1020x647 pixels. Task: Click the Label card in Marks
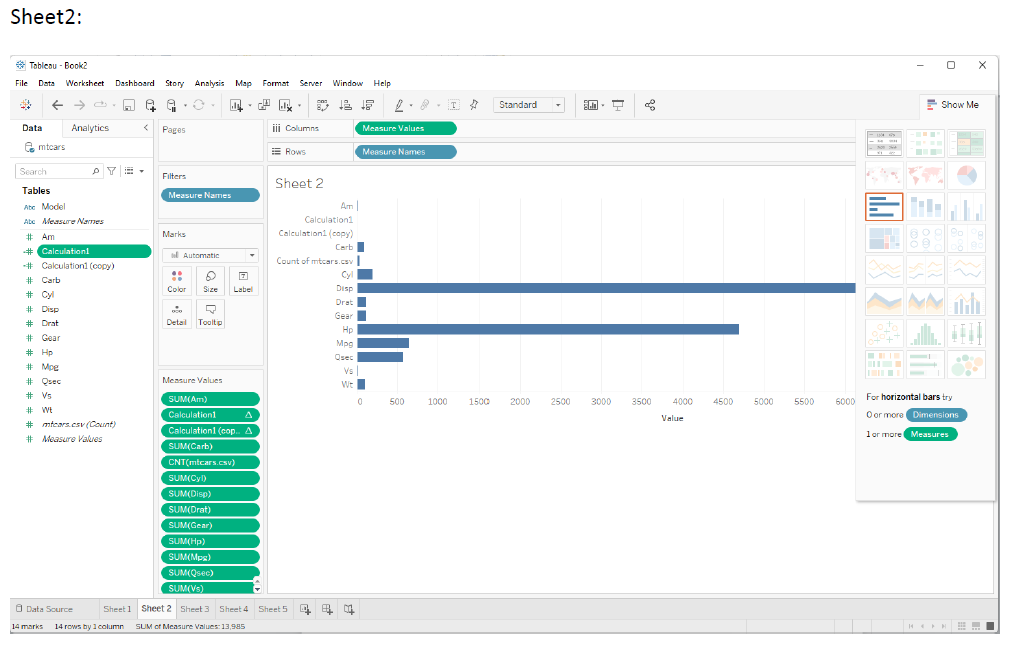point(243,281)
